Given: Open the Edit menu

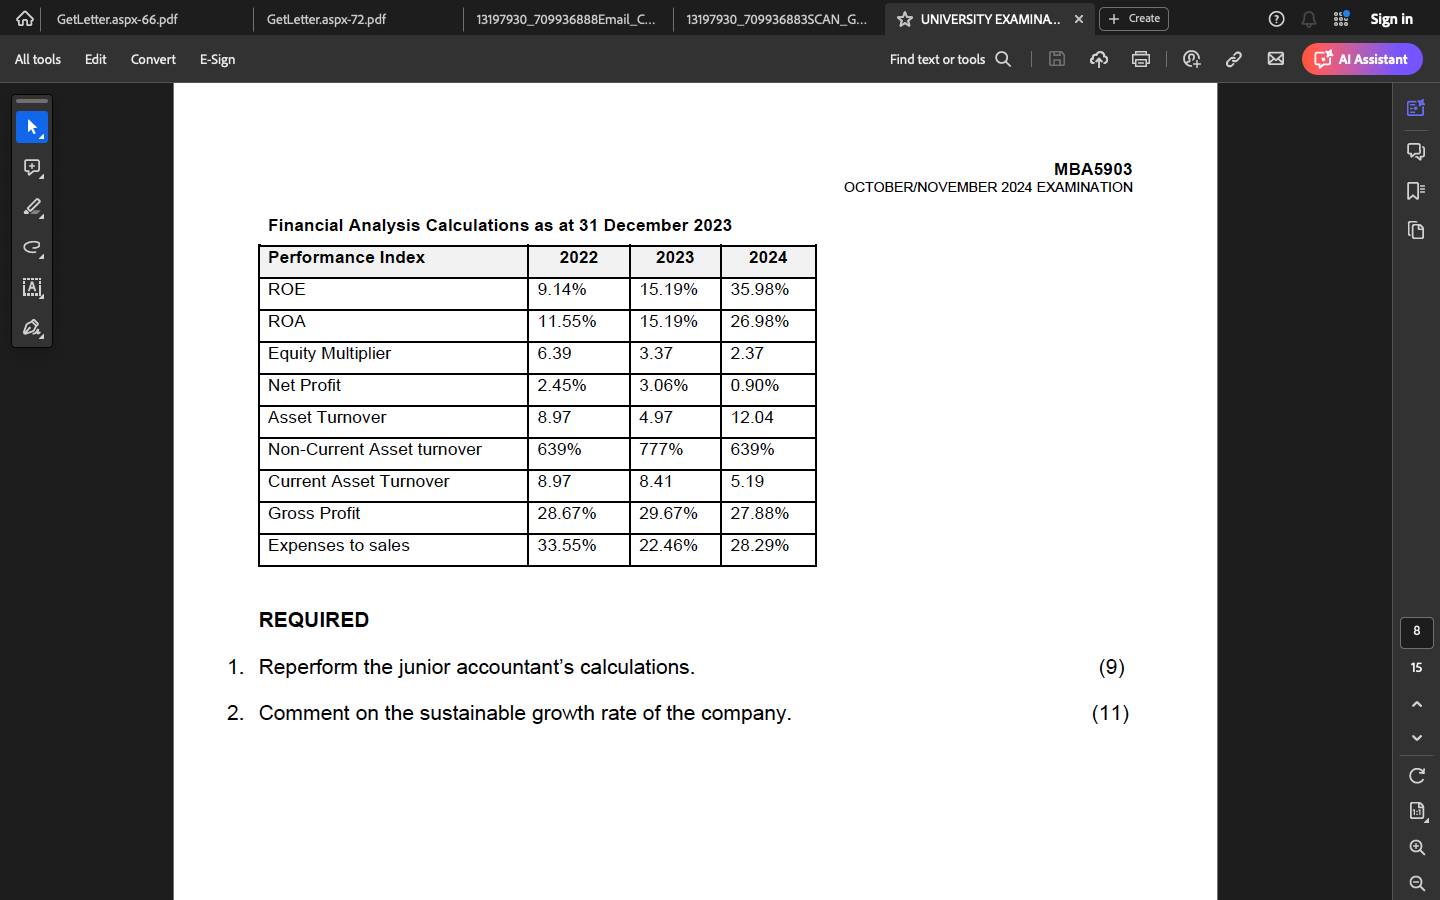Looking at the screenshot, I should point(96,59).
